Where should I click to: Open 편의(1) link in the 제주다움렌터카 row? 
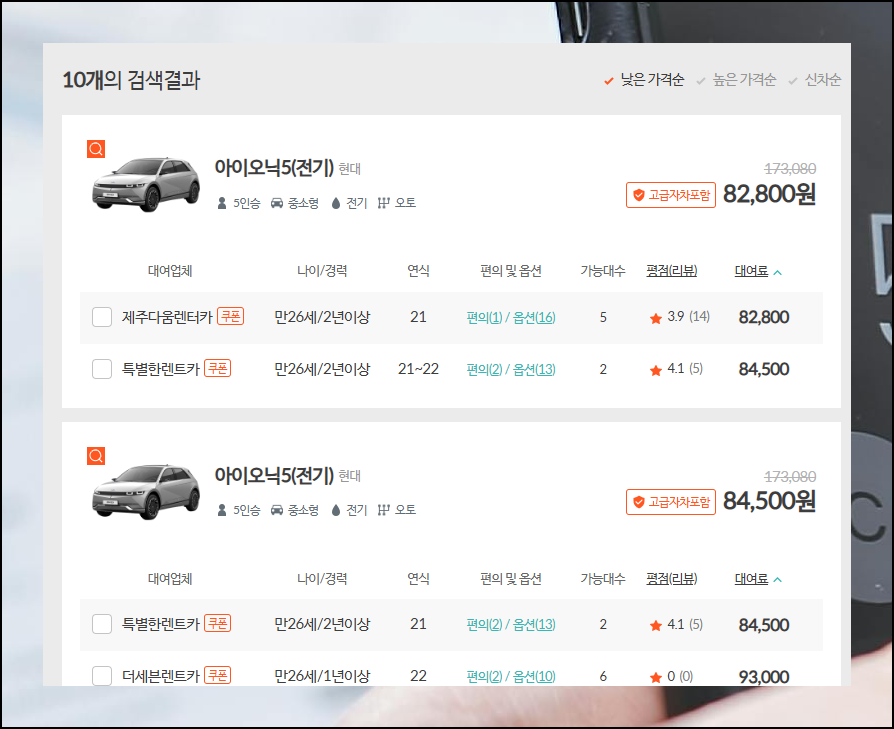(484, 317)
